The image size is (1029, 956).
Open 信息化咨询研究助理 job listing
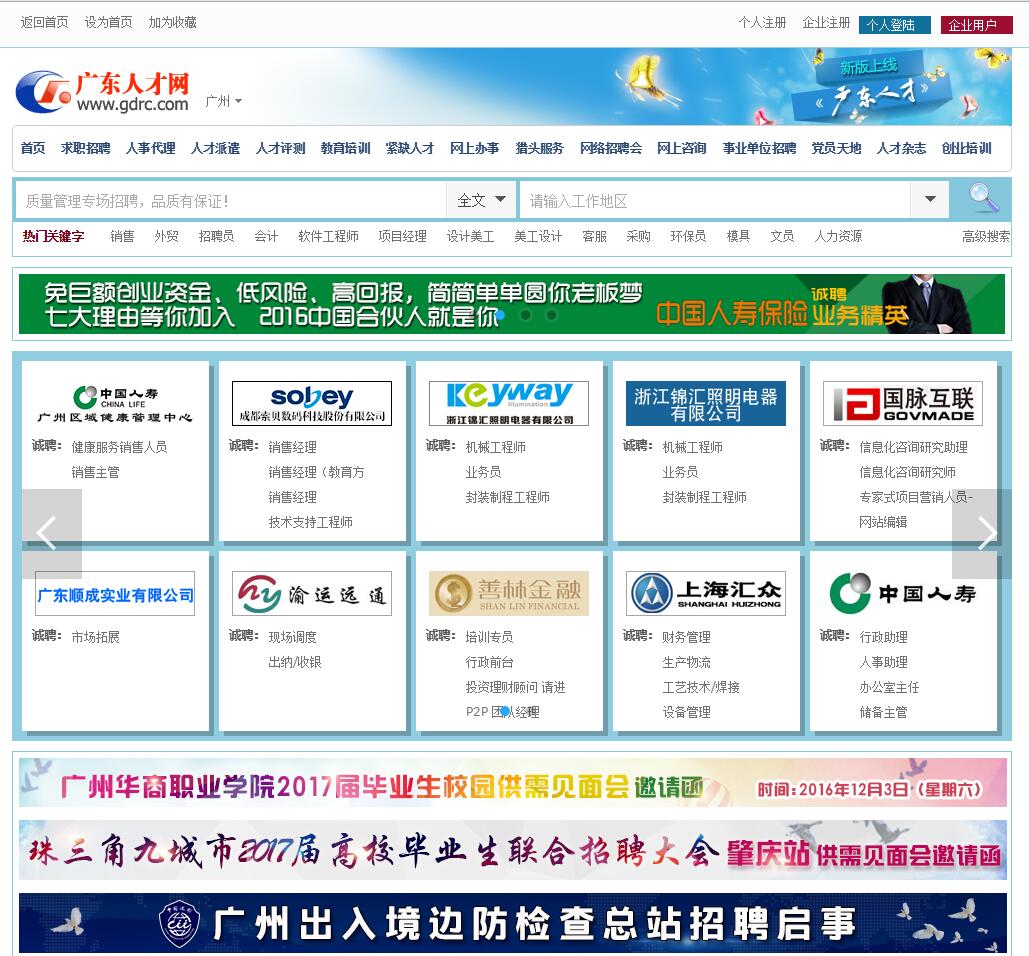(x=914, y=447)
